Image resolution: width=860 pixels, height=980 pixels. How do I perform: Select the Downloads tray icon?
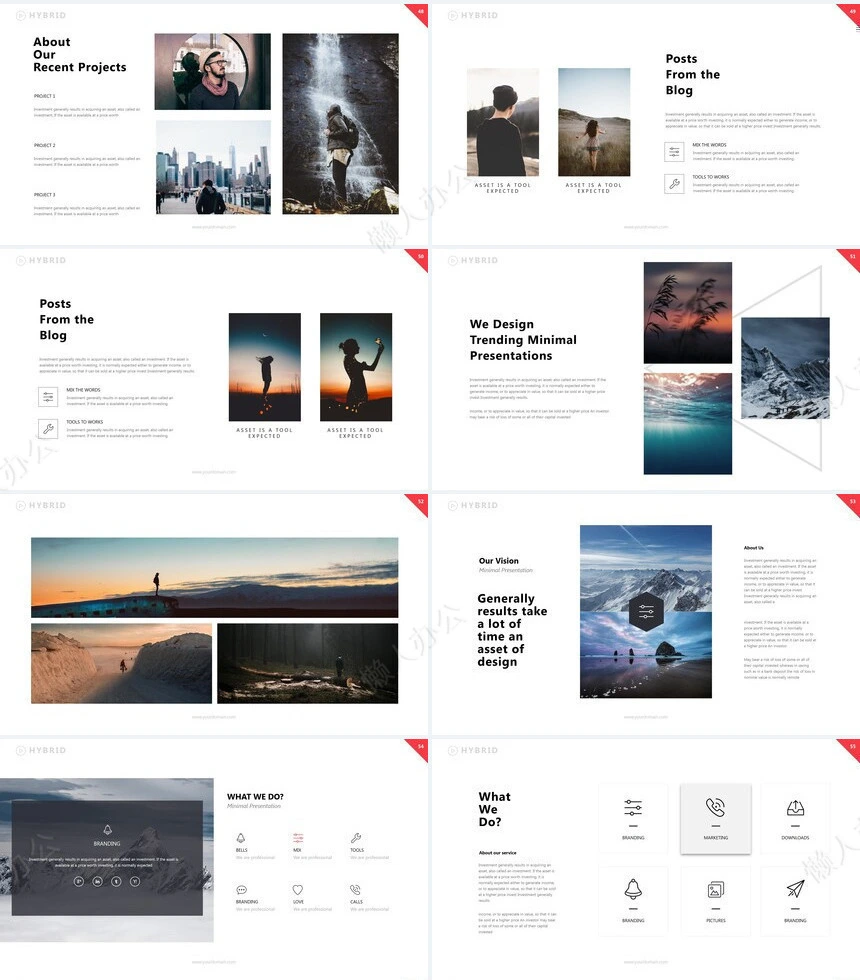coord(795,808)
